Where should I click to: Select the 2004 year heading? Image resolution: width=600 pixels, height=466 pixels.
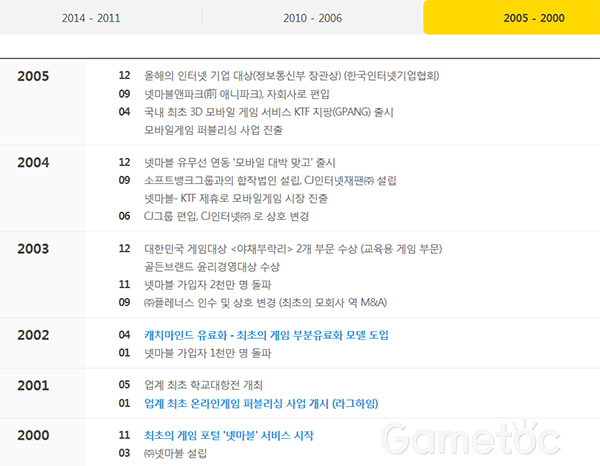33,162
